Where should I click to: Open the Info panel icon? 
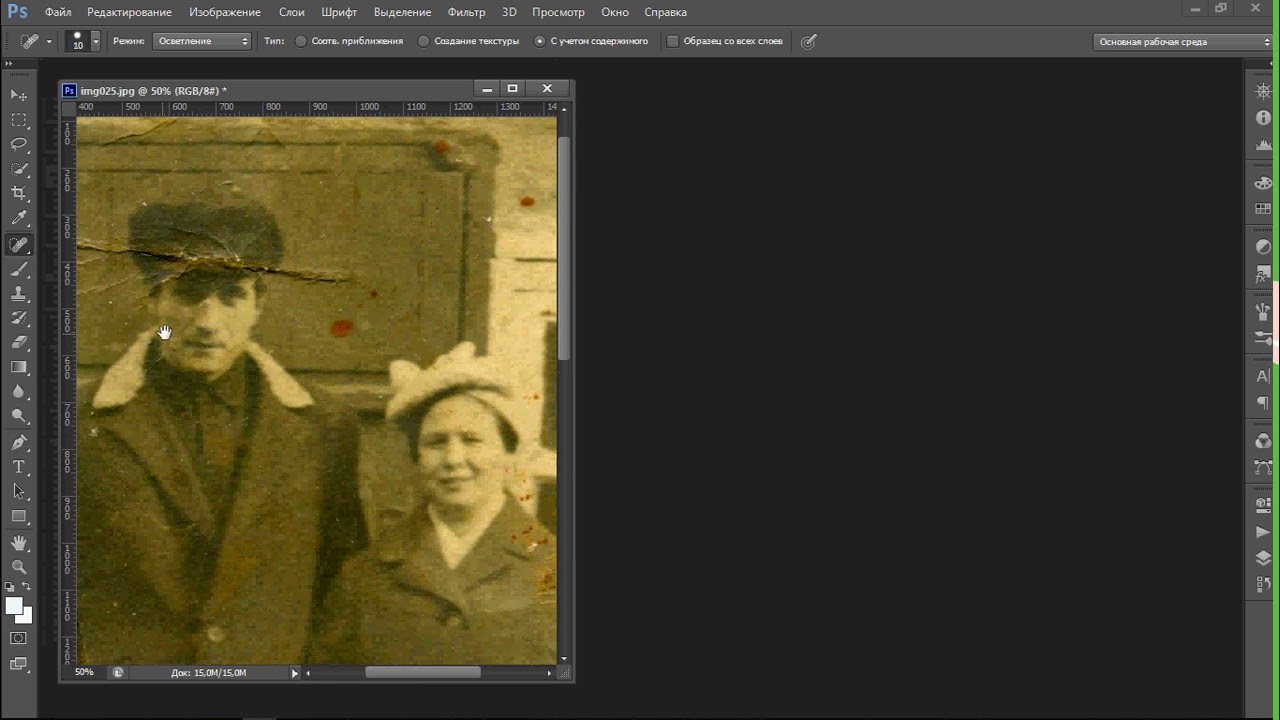click(x=1263, y=118)
